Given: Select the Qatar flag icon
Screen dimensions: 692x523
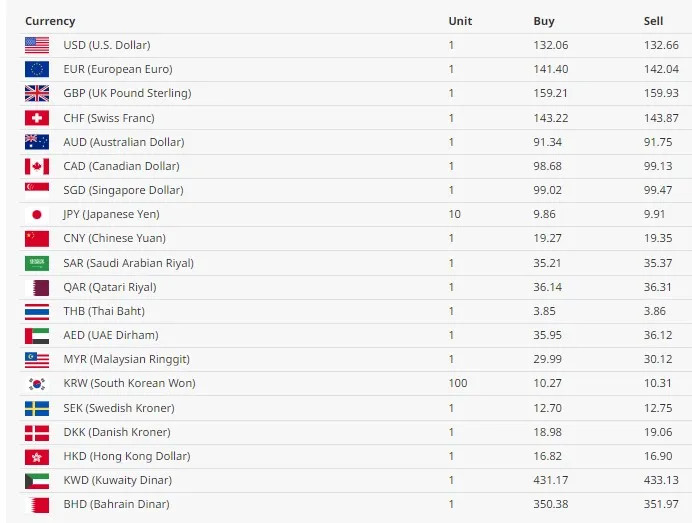Looking at the screenshot, I should pos(37,288).
